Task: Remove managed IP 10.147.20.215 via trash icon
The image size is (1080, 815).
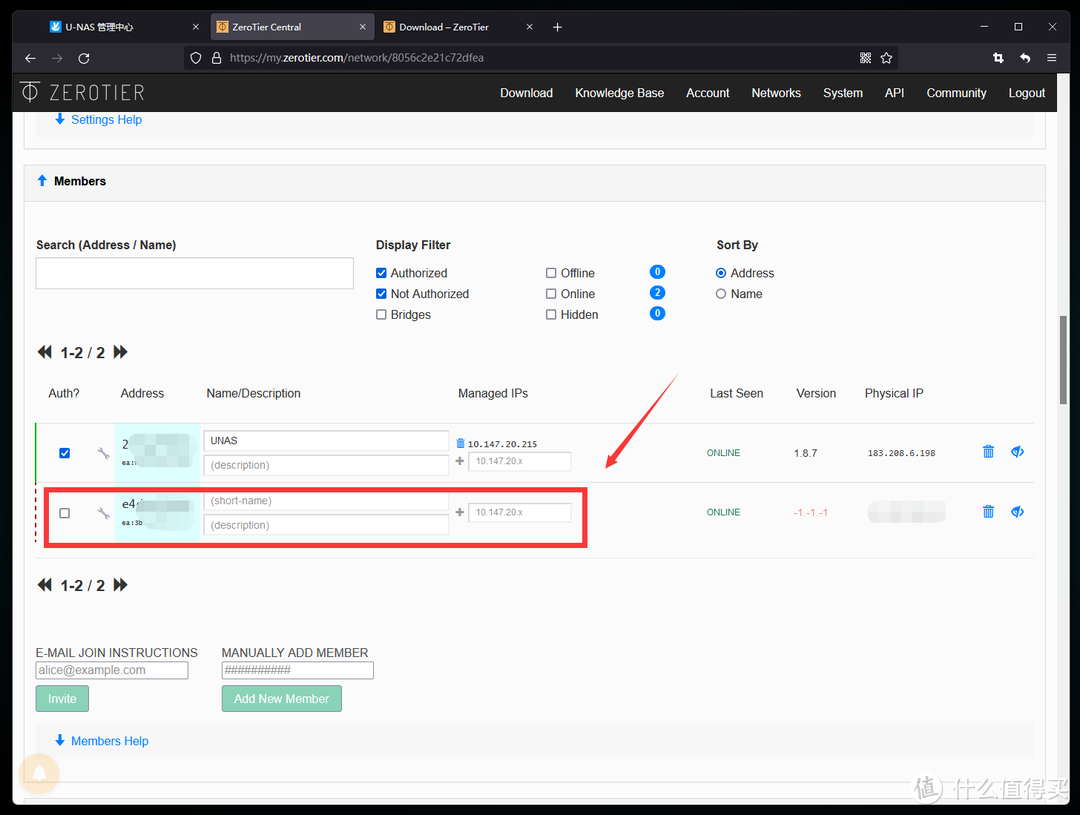Action: point(460,443)
